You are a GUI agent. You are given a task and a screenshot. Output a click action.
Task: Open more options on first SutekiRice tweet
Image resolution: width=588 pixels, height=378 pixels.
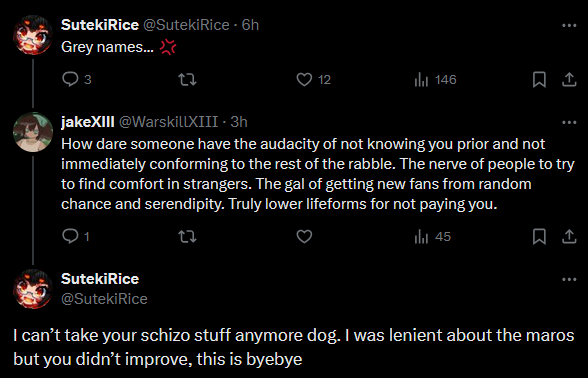coord(569,26)
